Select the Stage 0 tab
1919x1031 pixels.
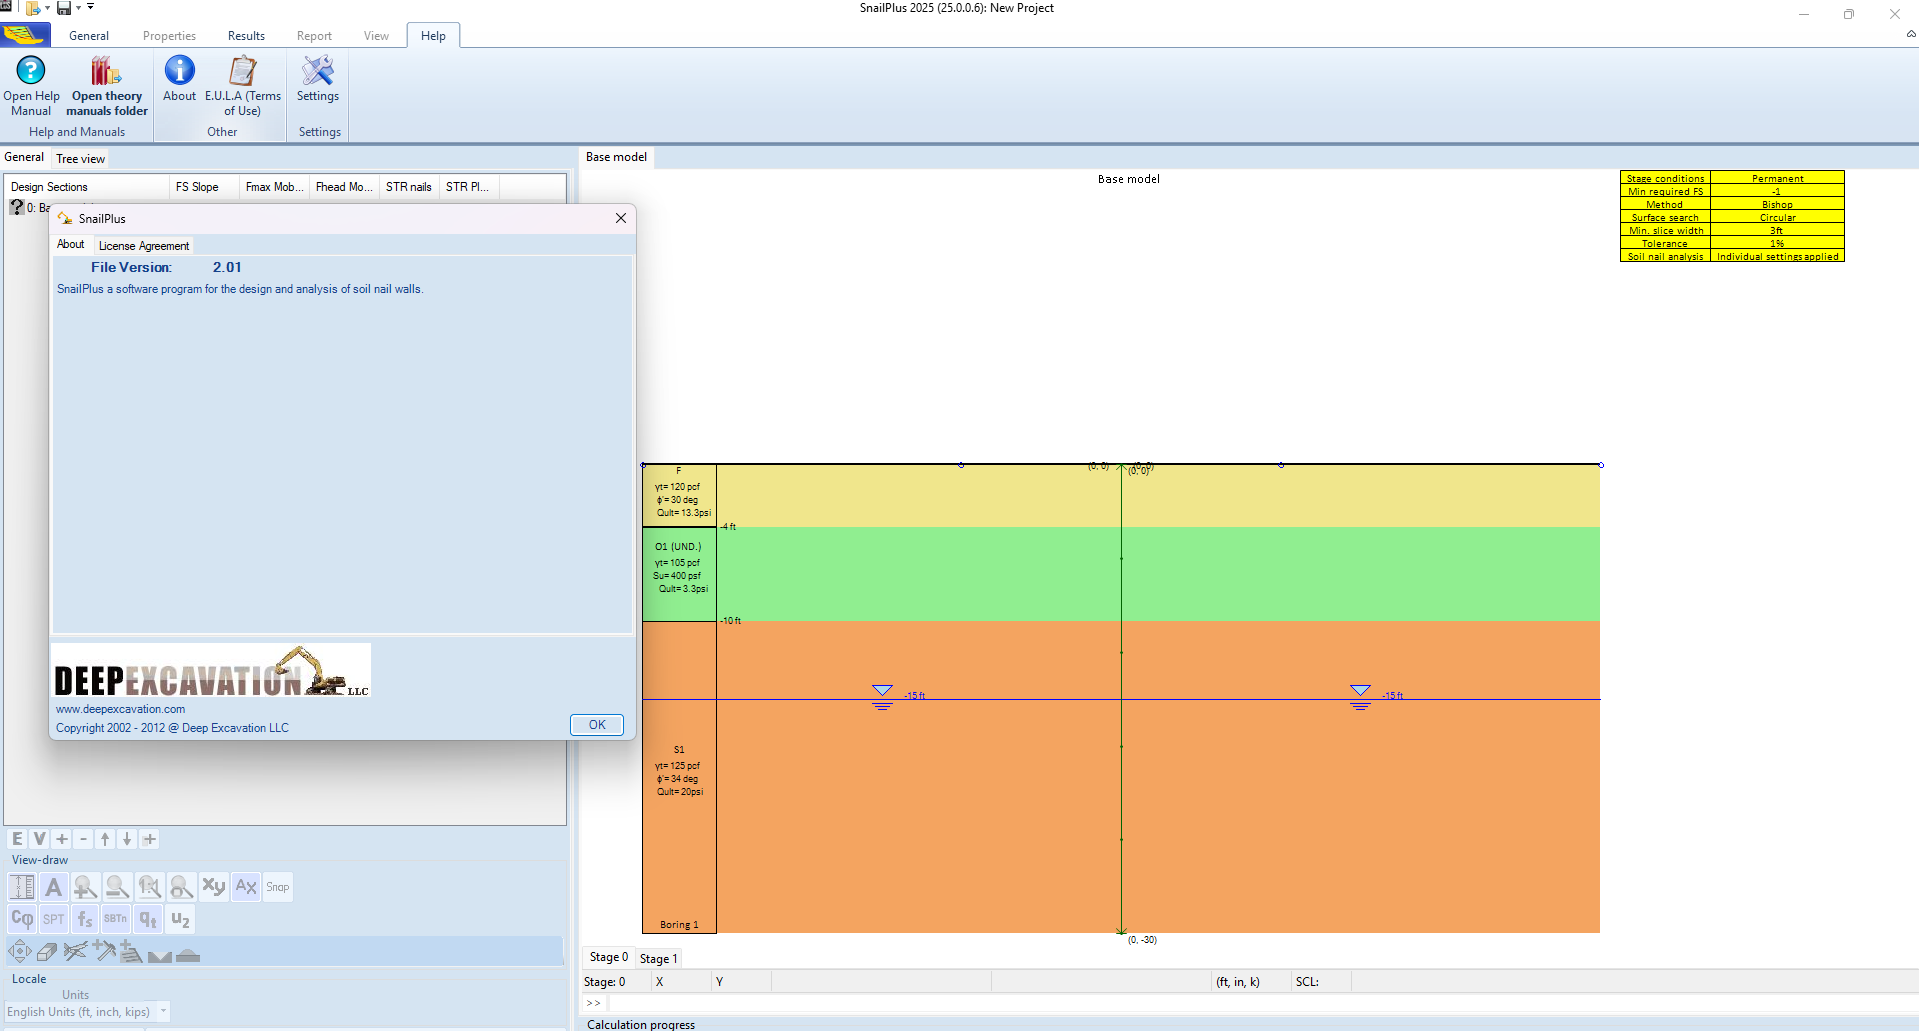609,957
